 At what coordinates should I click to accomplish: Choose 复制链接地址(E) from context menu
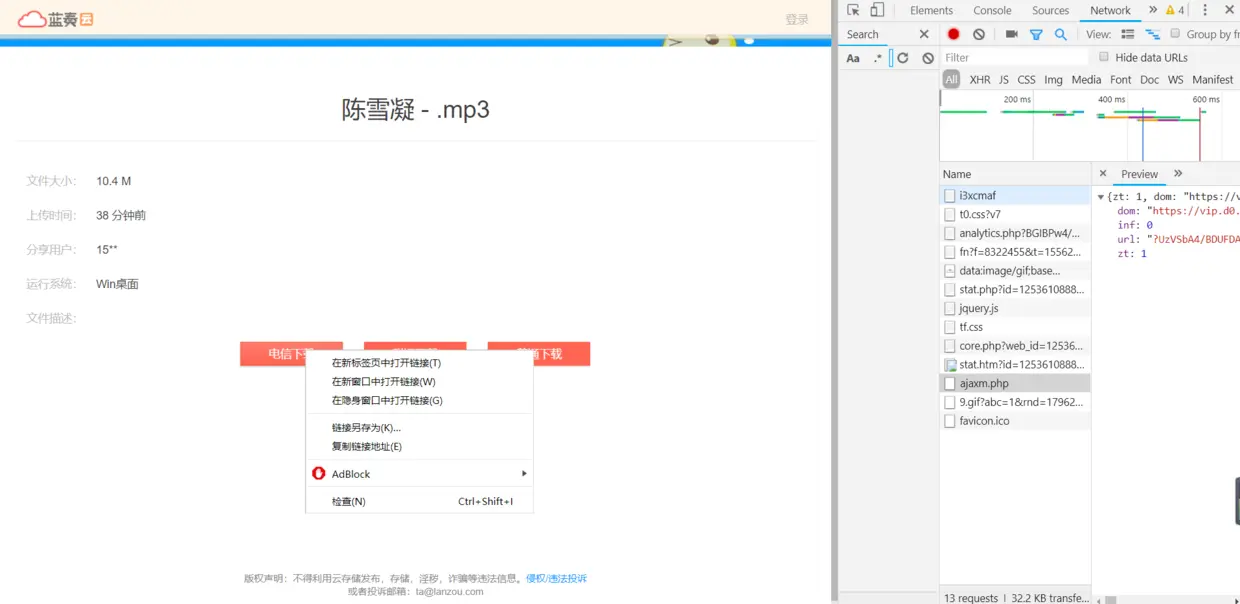(x=419, y=446)
